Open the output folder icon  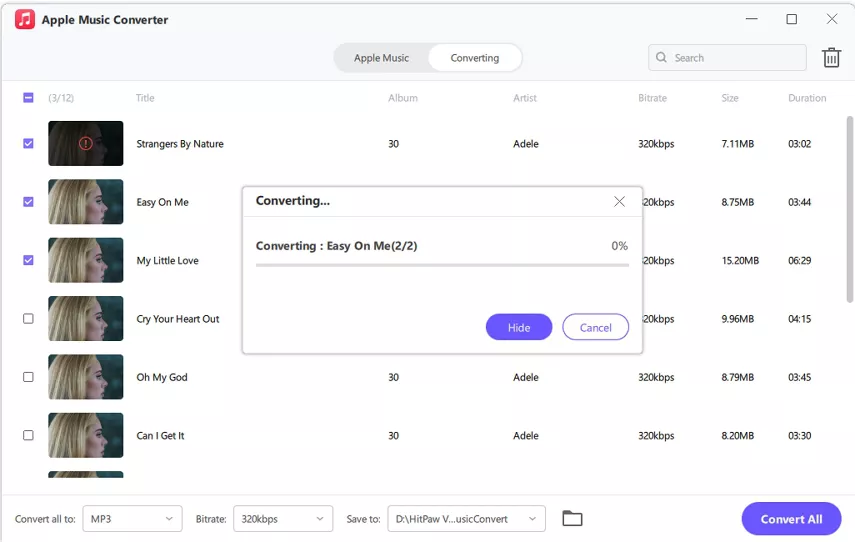[572, 518]
